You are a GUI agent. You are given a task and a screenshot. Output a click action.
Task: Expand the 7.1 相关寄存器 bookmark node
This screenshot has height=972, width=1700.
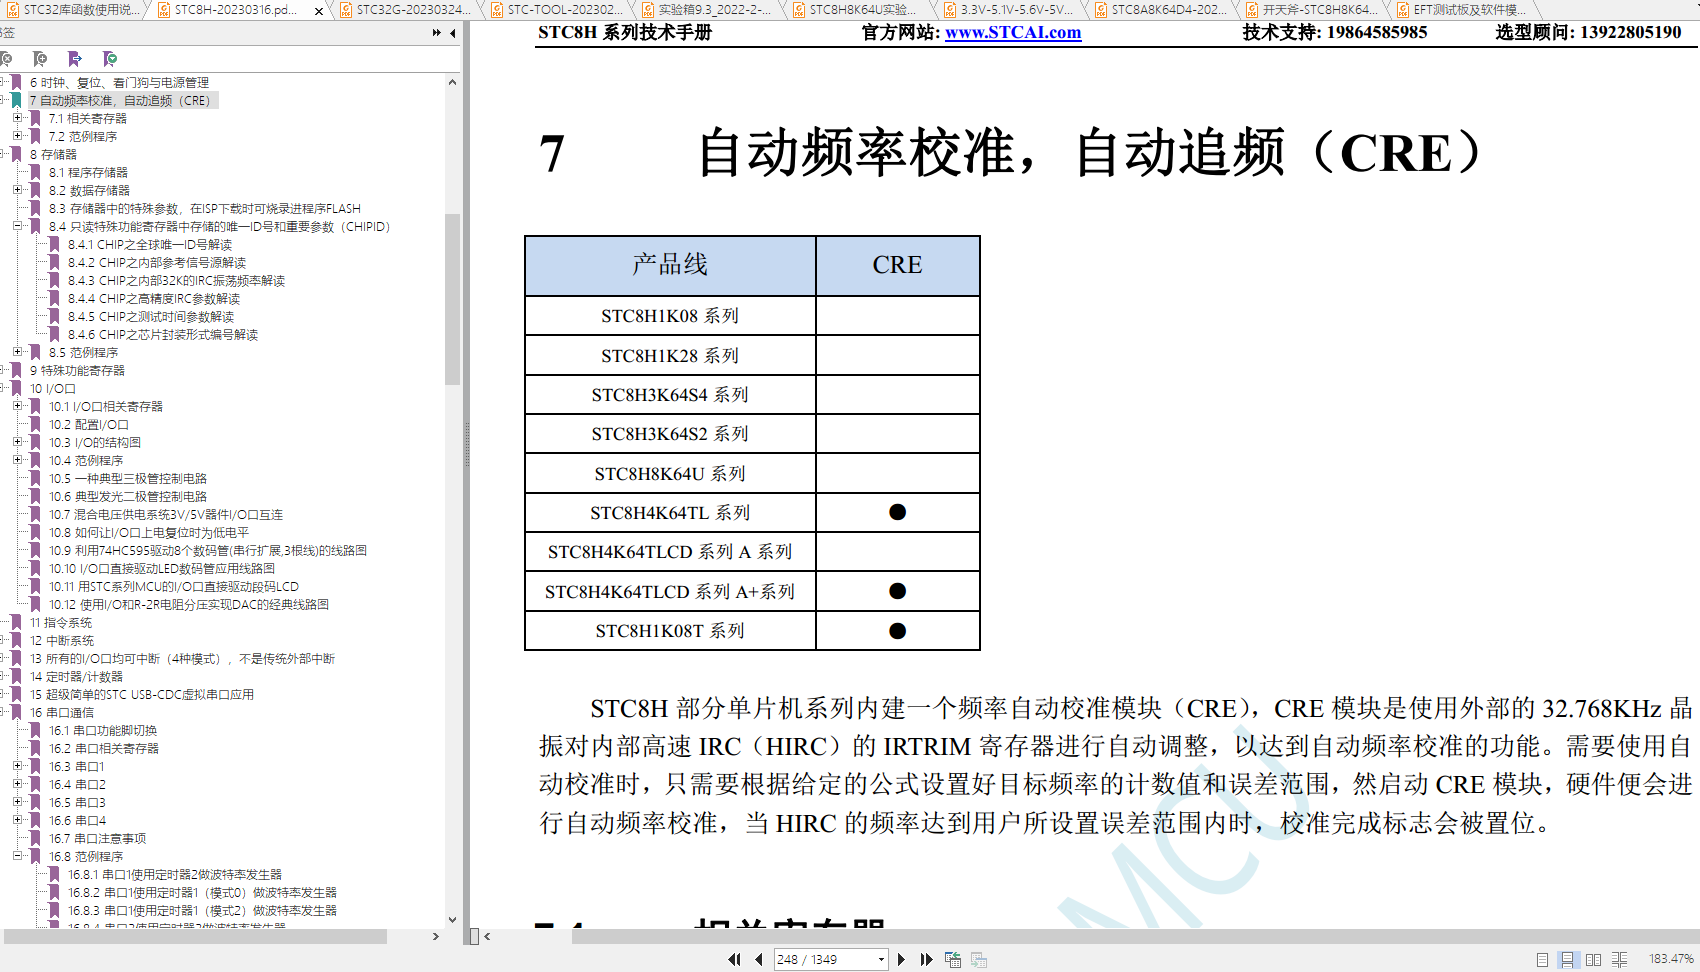point(17,118)
